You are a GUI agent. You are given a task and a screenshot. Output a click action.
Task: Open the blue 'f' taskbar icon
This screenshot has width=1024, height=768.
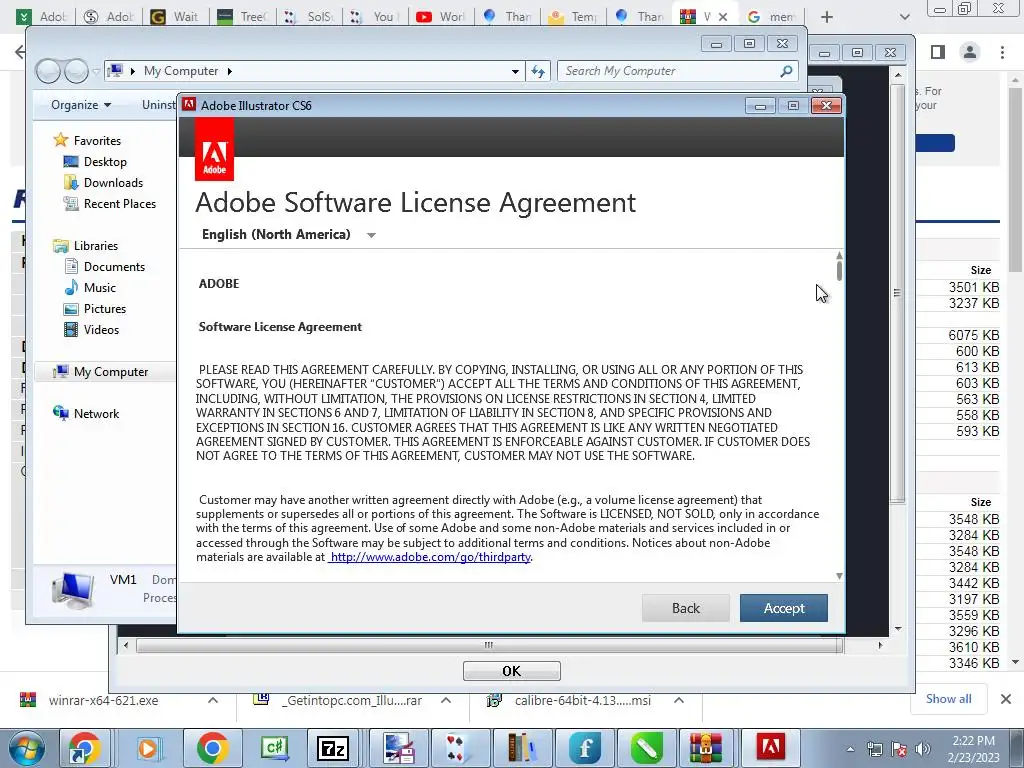point(584,748)
